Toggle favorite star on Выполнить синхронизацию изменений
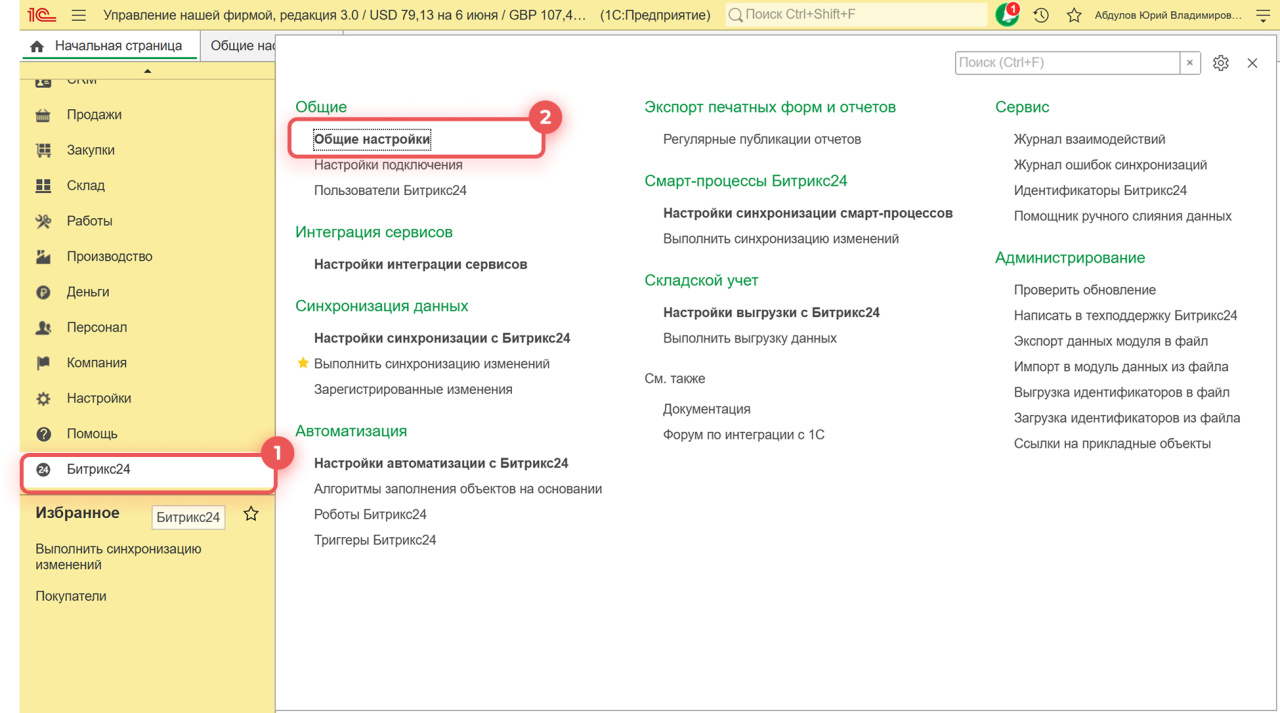The width and height of the screenshot is (1280, 713). pyautogui.click(x=303, y=364)
